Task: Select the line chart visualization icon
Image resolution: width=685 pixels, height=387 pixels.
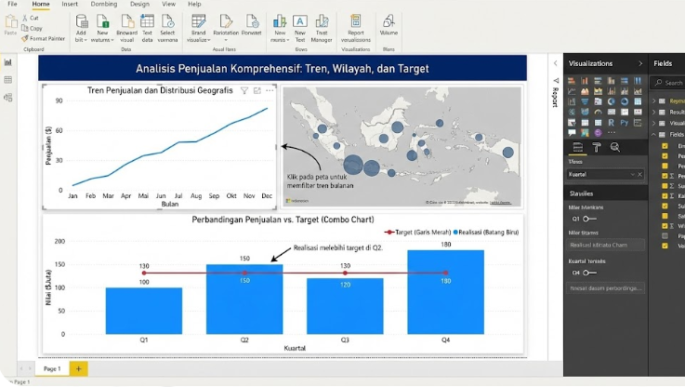Action: tap(572, 91)
